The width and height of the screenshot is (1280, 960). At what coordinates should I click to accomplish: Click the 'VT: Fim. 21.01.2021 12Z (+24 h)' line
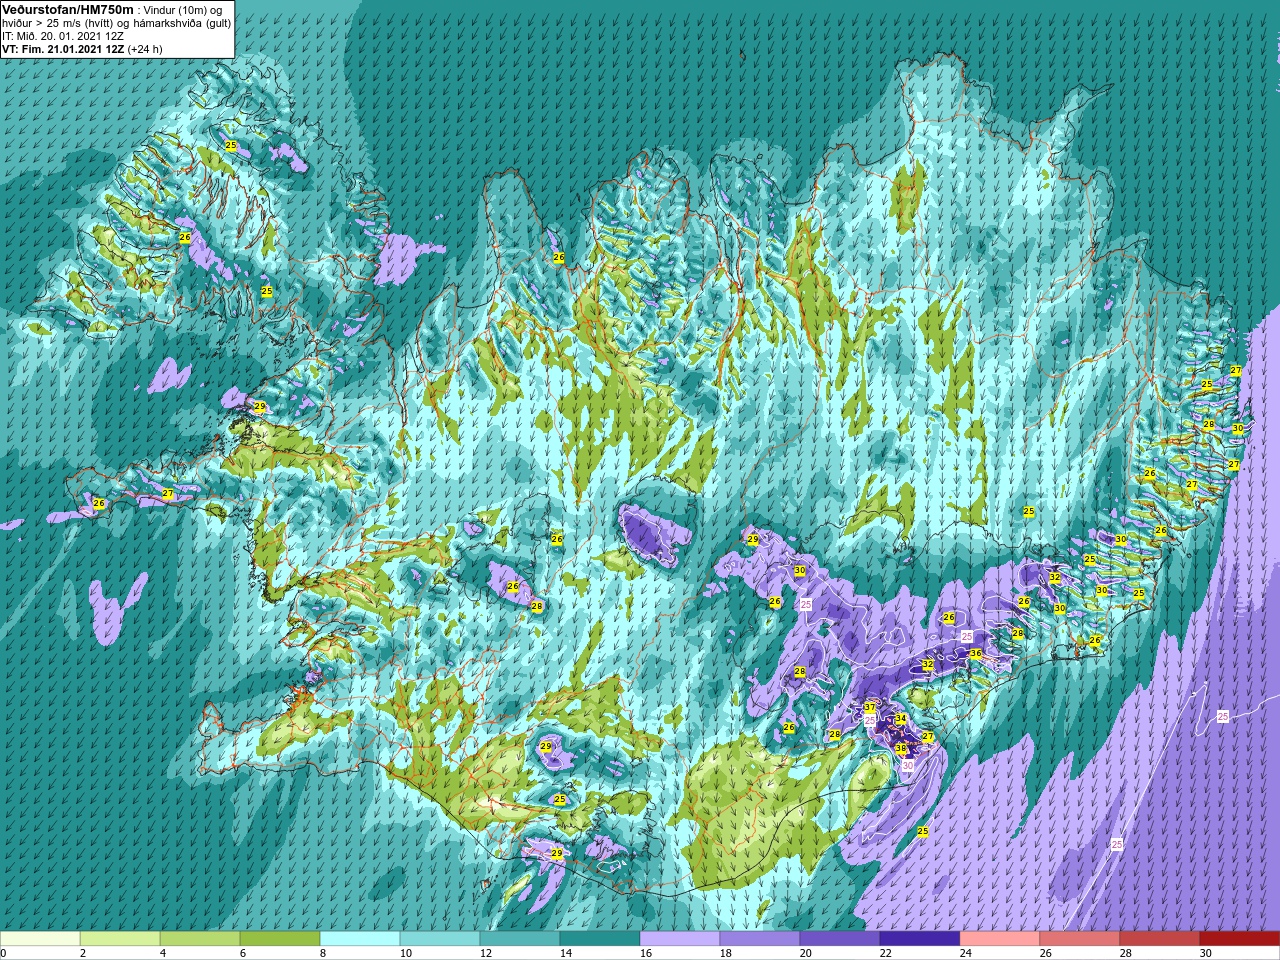82,49
